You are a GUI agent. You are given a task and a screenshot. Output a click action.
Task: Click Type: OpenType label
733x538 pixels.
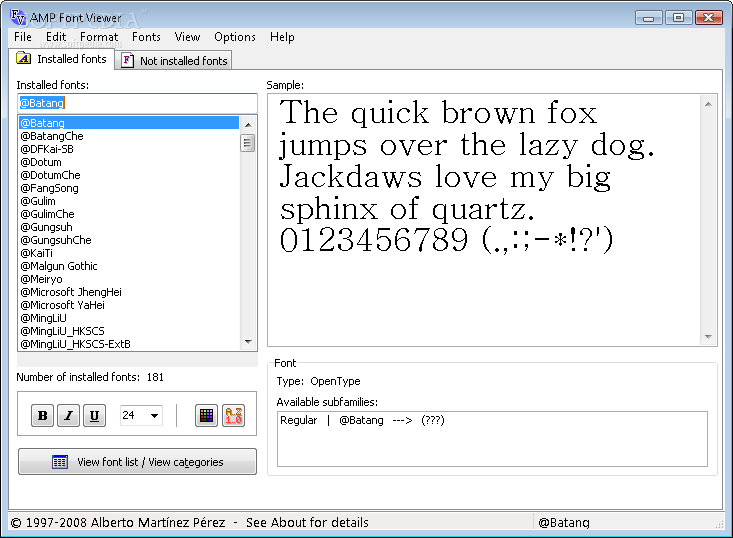[318, 381]
